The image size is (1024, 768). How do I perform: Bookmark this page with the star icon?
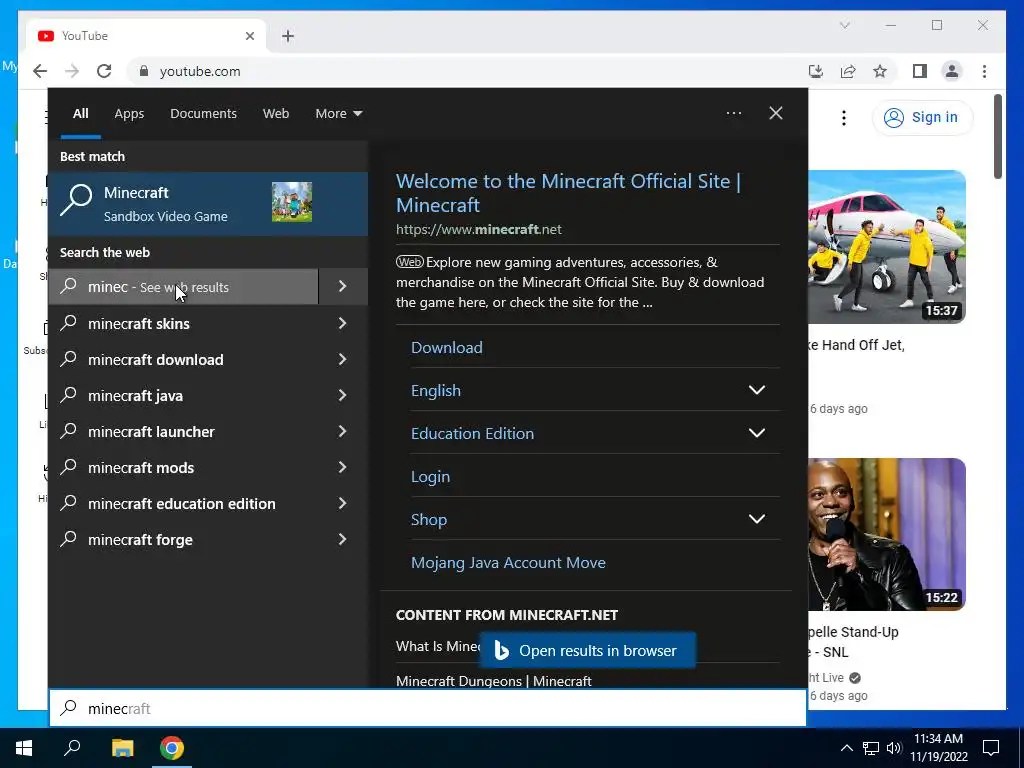[880, 71]
